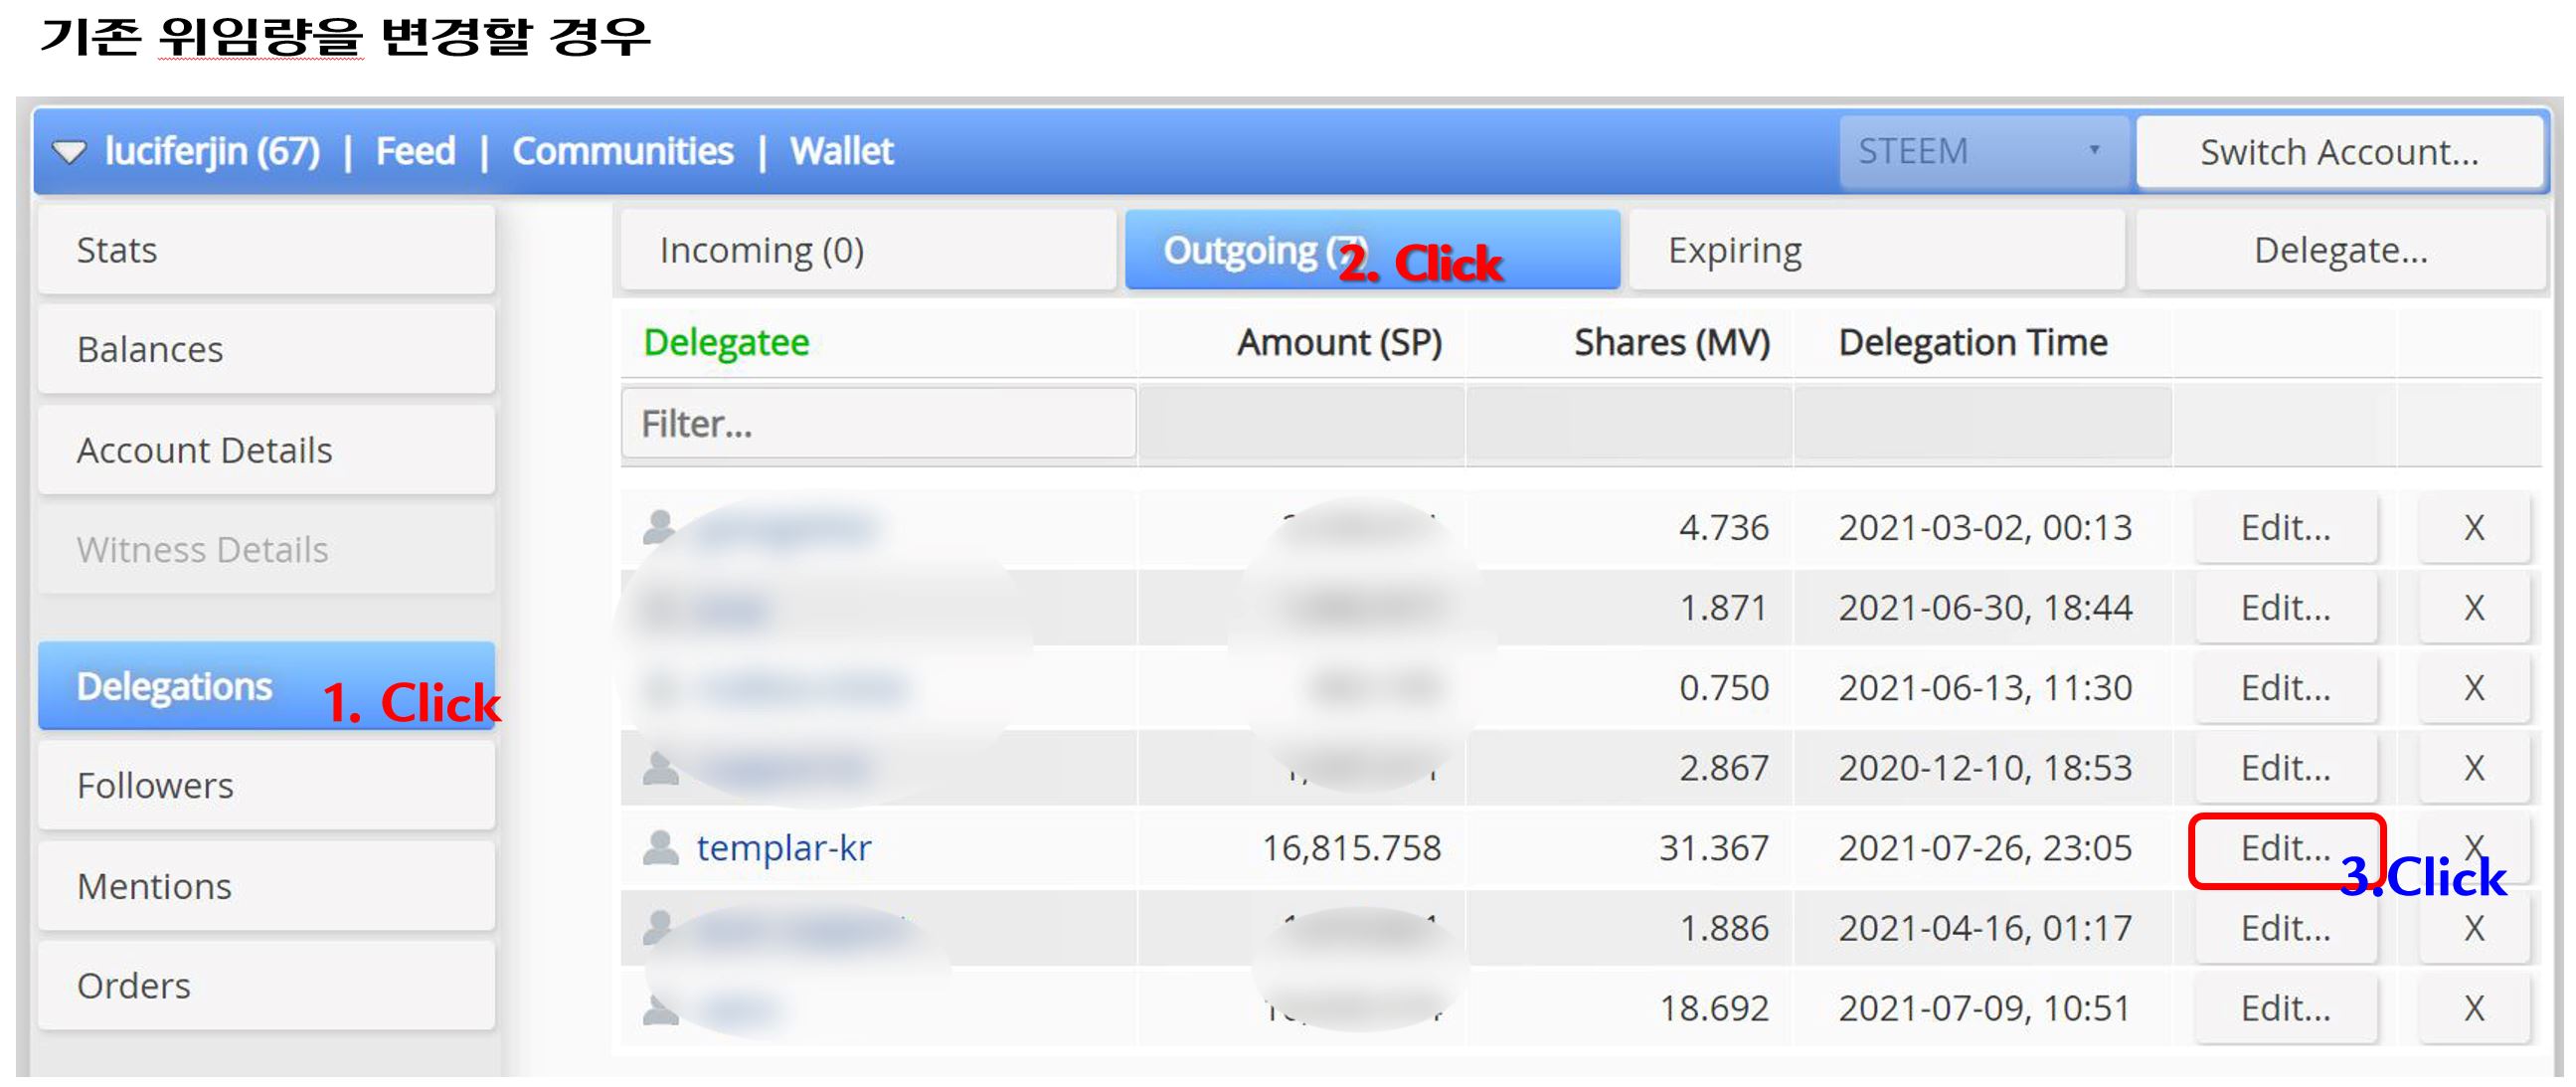2576x1087 pixels.
Task: Click X on the 2021-04-16 delegation row
Action: (2473, 929)
